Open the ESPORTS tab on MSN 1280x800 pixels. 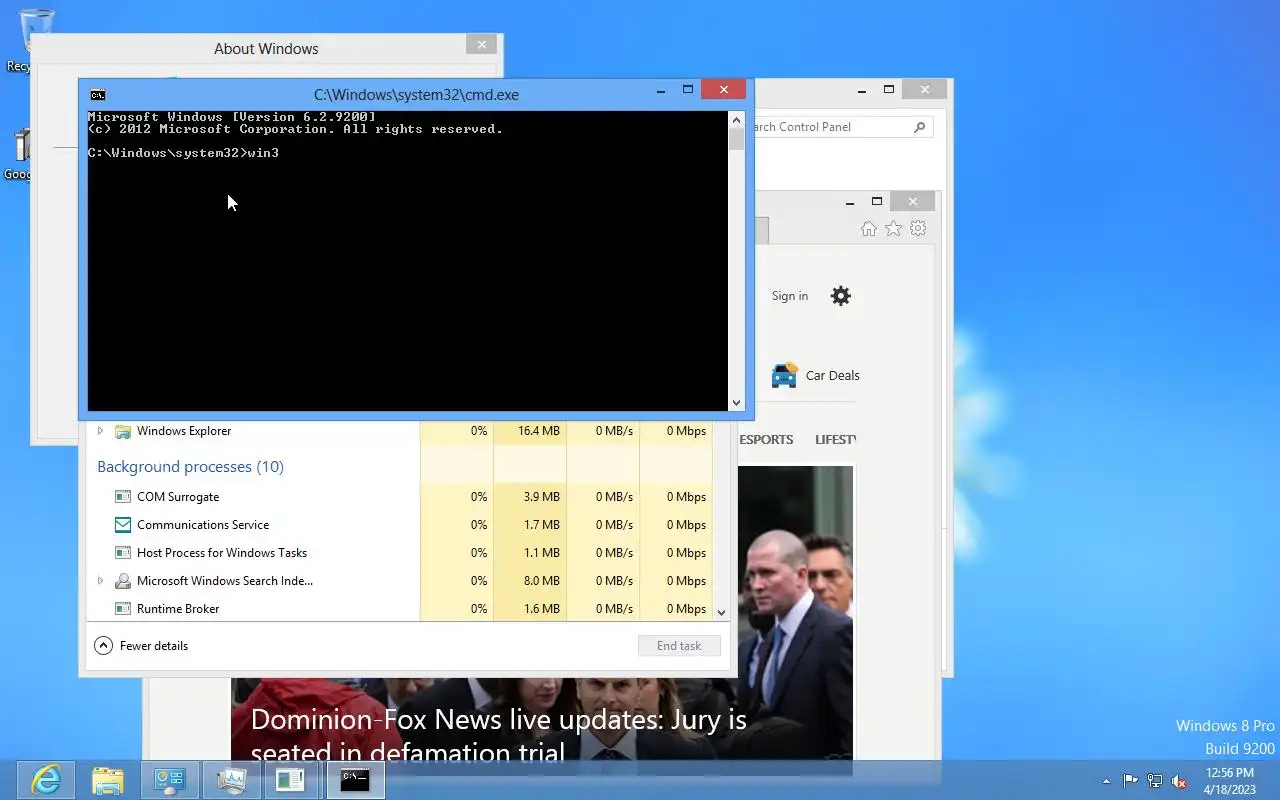[766, 440]
